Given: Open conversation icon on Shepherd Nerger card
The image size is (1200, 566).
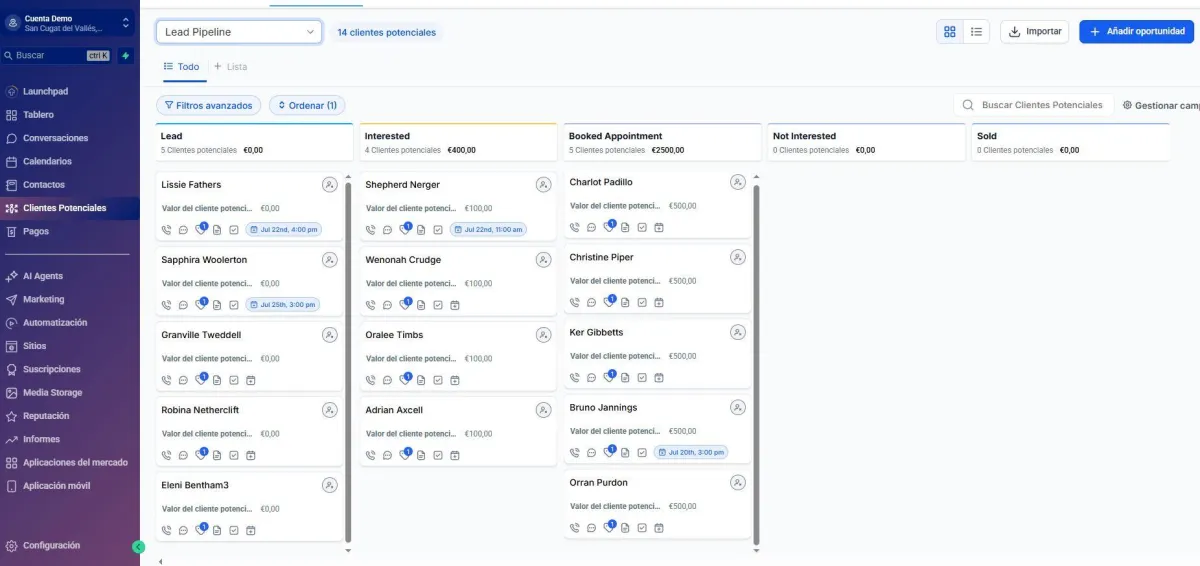Looking at the screenshot, I should (x=387, y=230).
